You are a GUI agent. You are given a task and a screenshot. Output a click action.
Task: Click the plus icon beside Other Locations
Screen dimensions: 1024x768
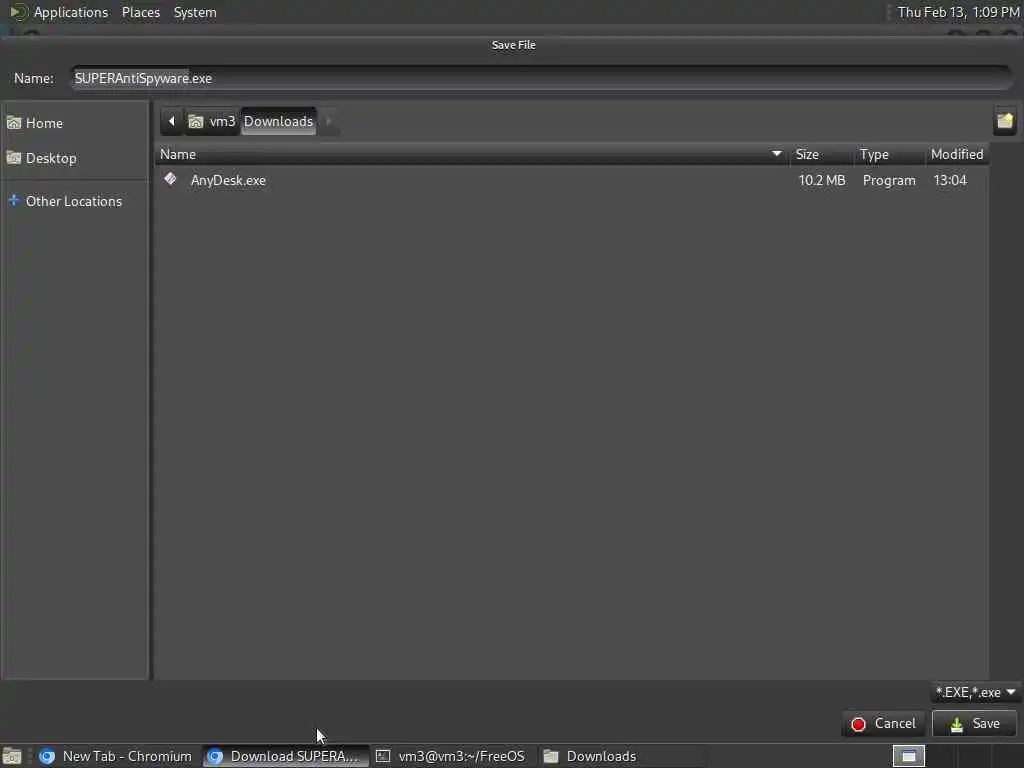tap(14, 200)
